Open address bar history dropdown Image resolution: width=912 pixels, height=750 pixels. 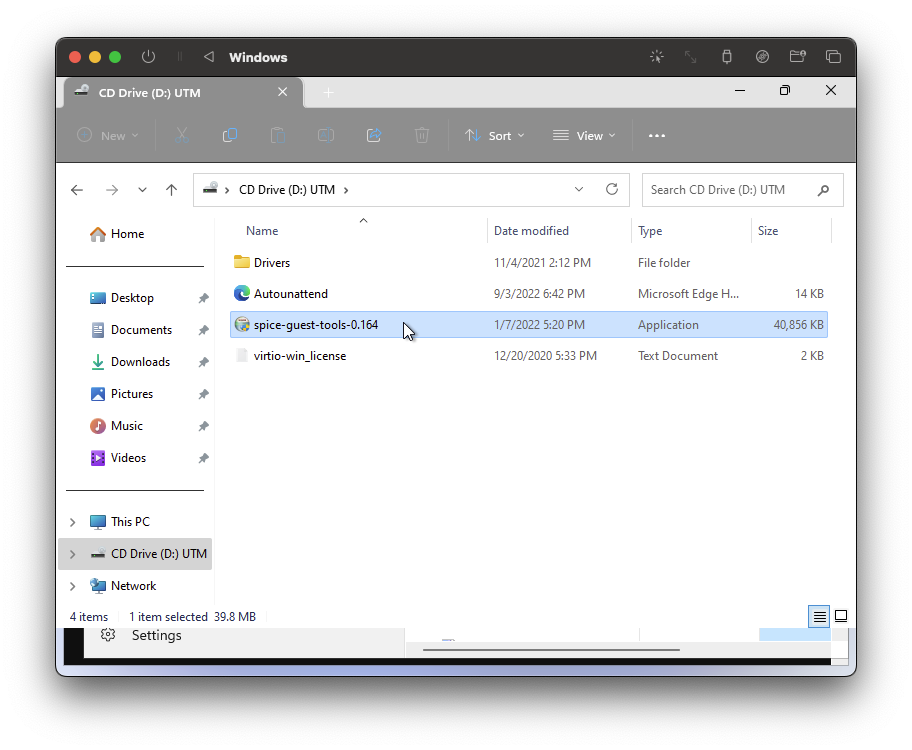579,189
